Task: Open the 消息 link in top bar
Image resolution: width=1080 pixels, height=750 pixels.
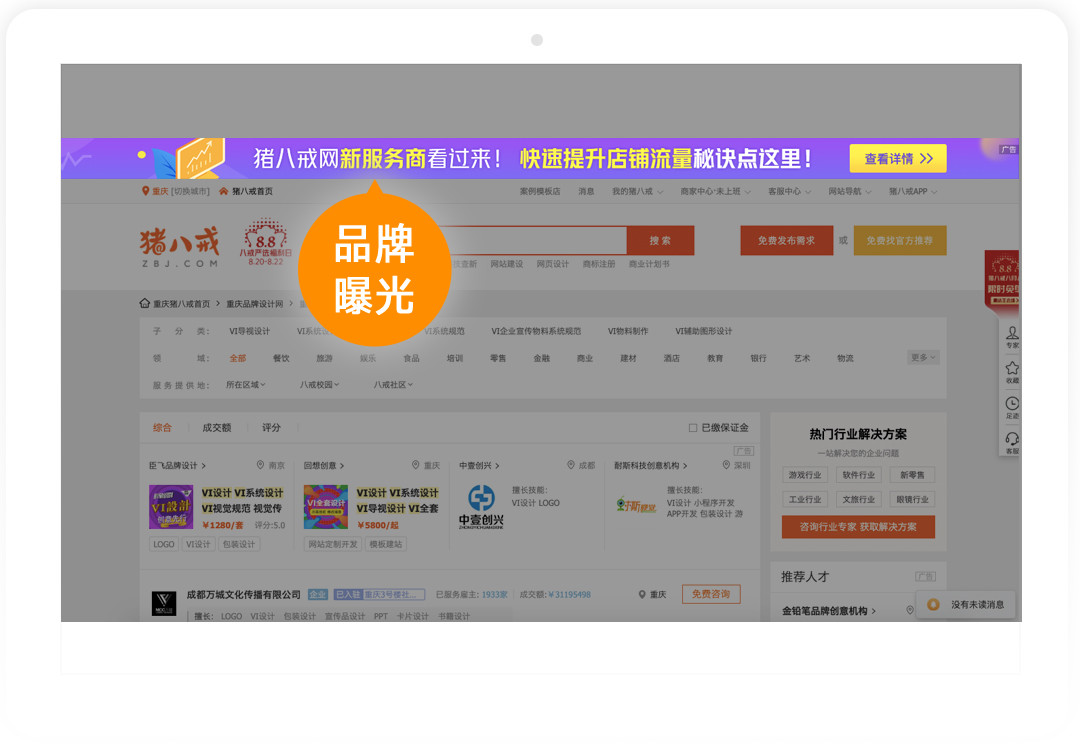Action: pos(586,191)
